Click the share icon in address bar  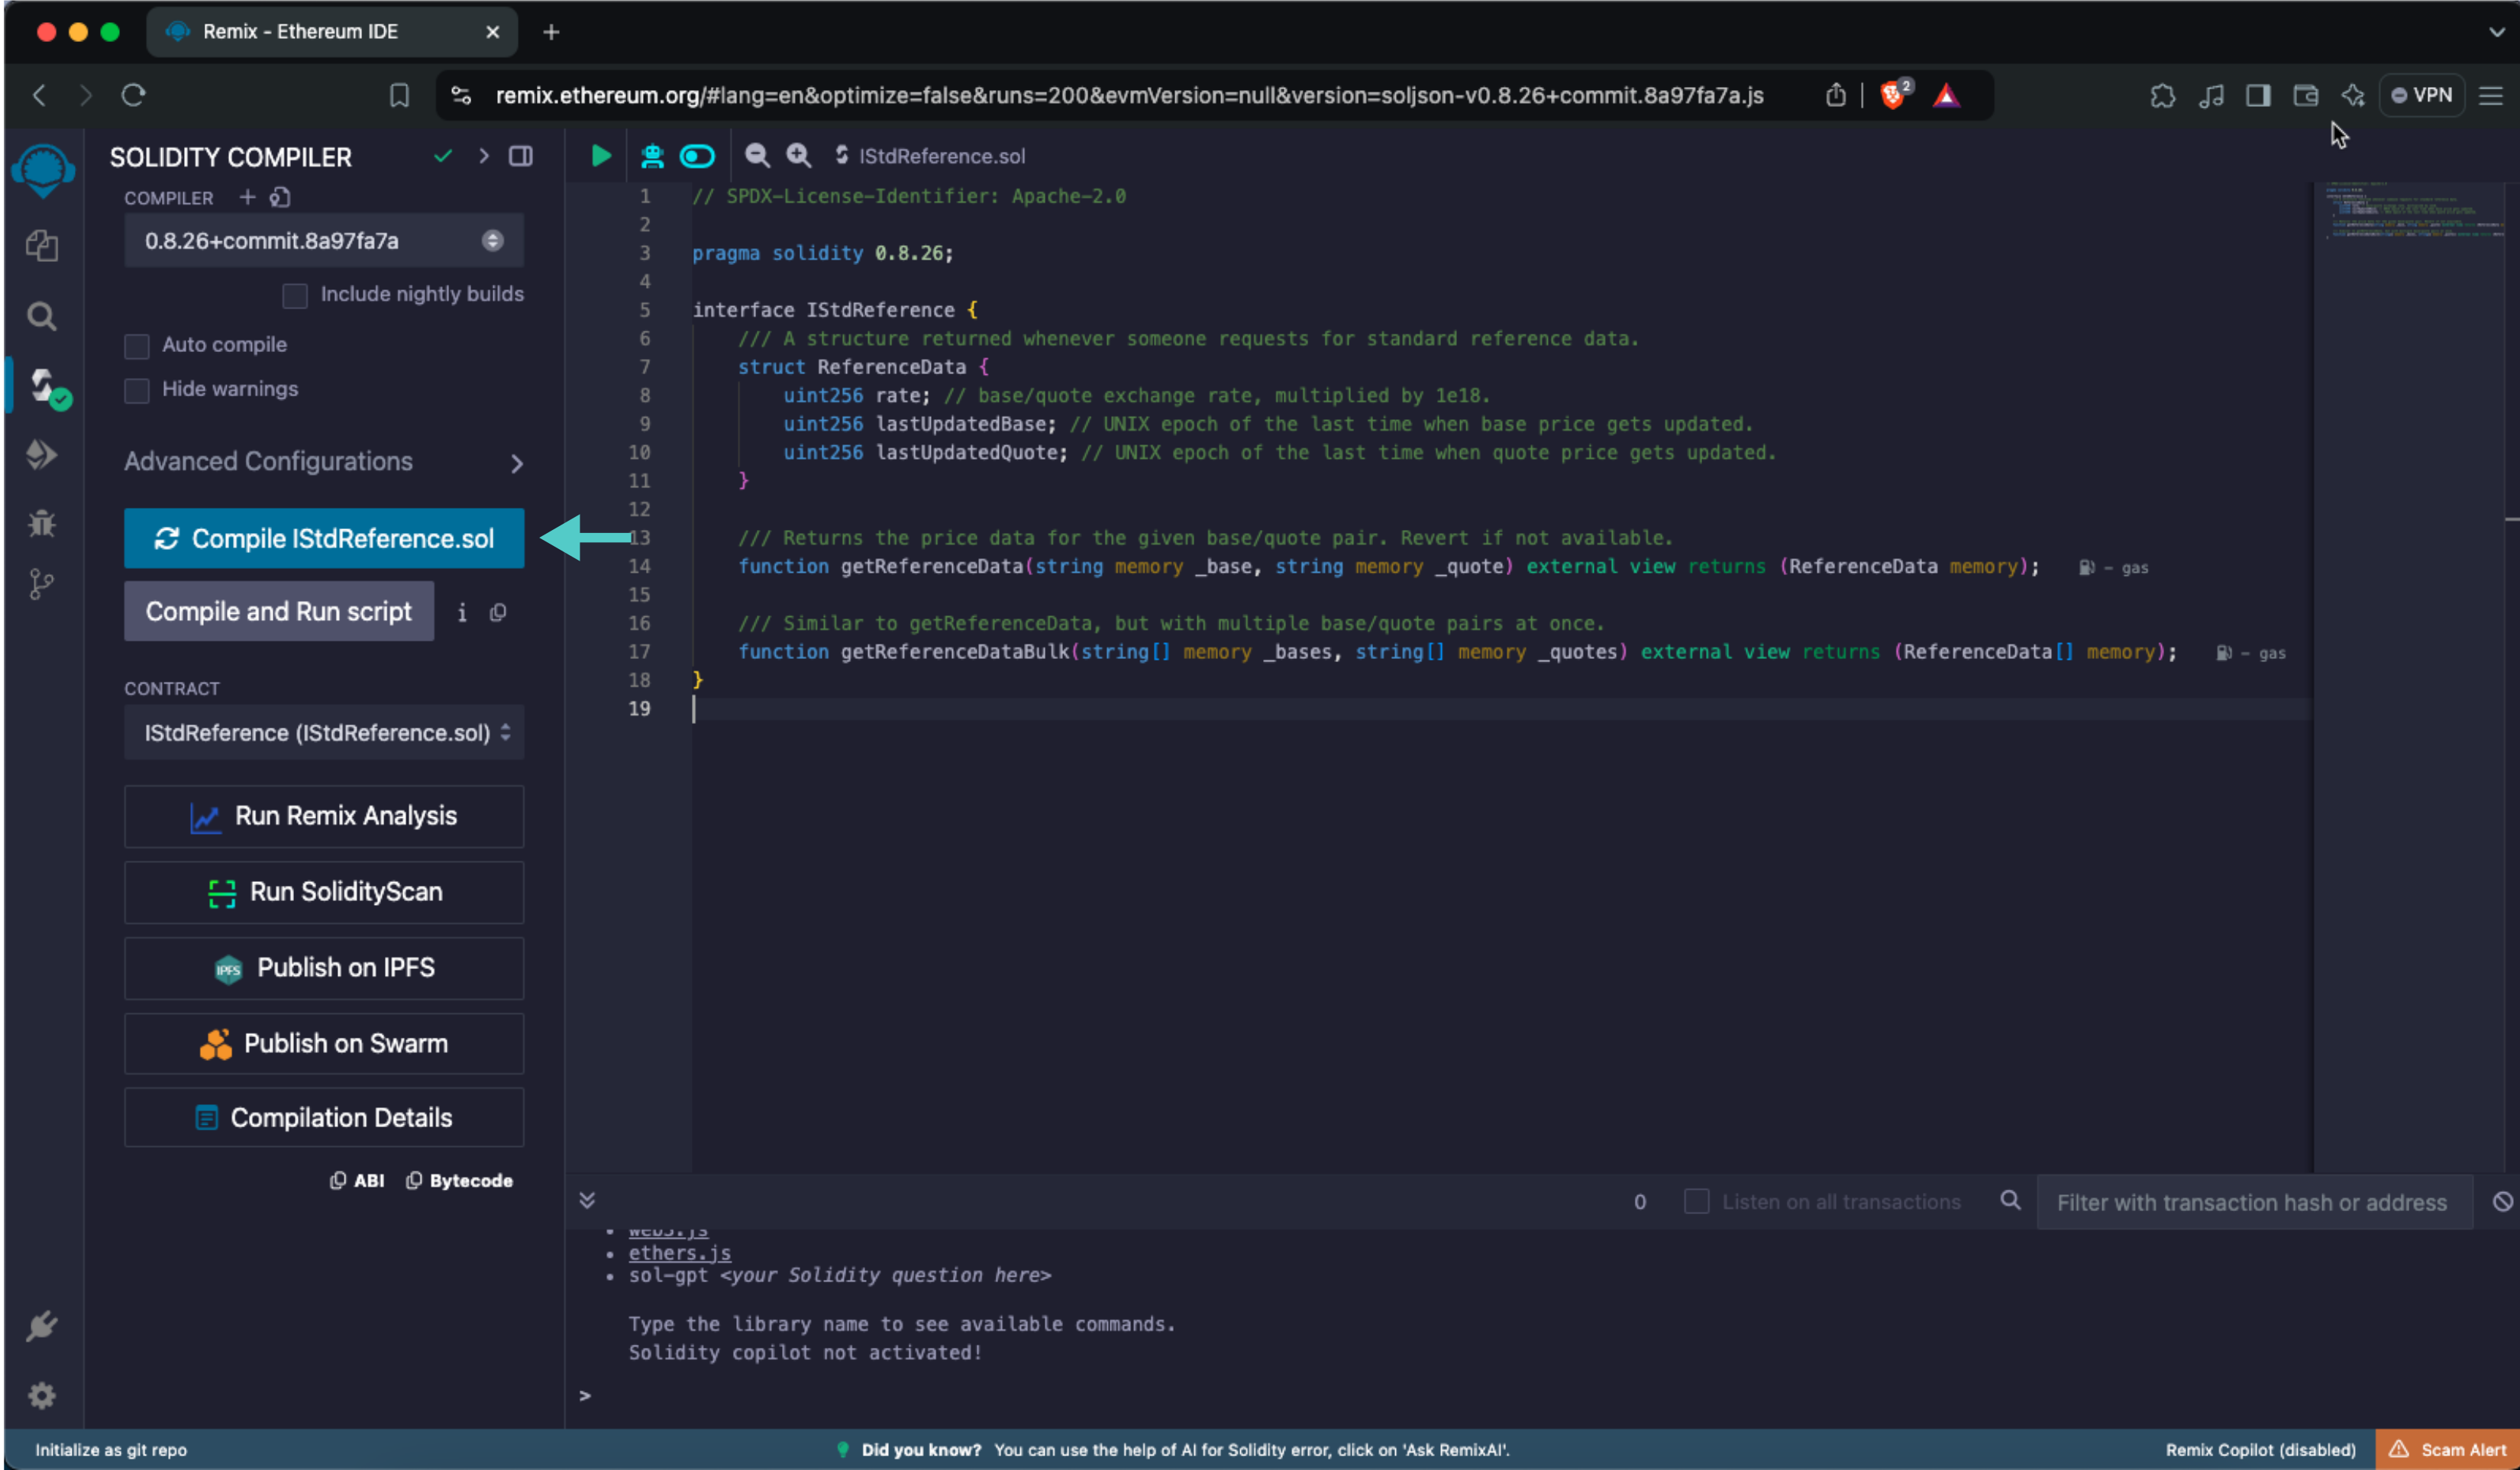click(1835, 94)
